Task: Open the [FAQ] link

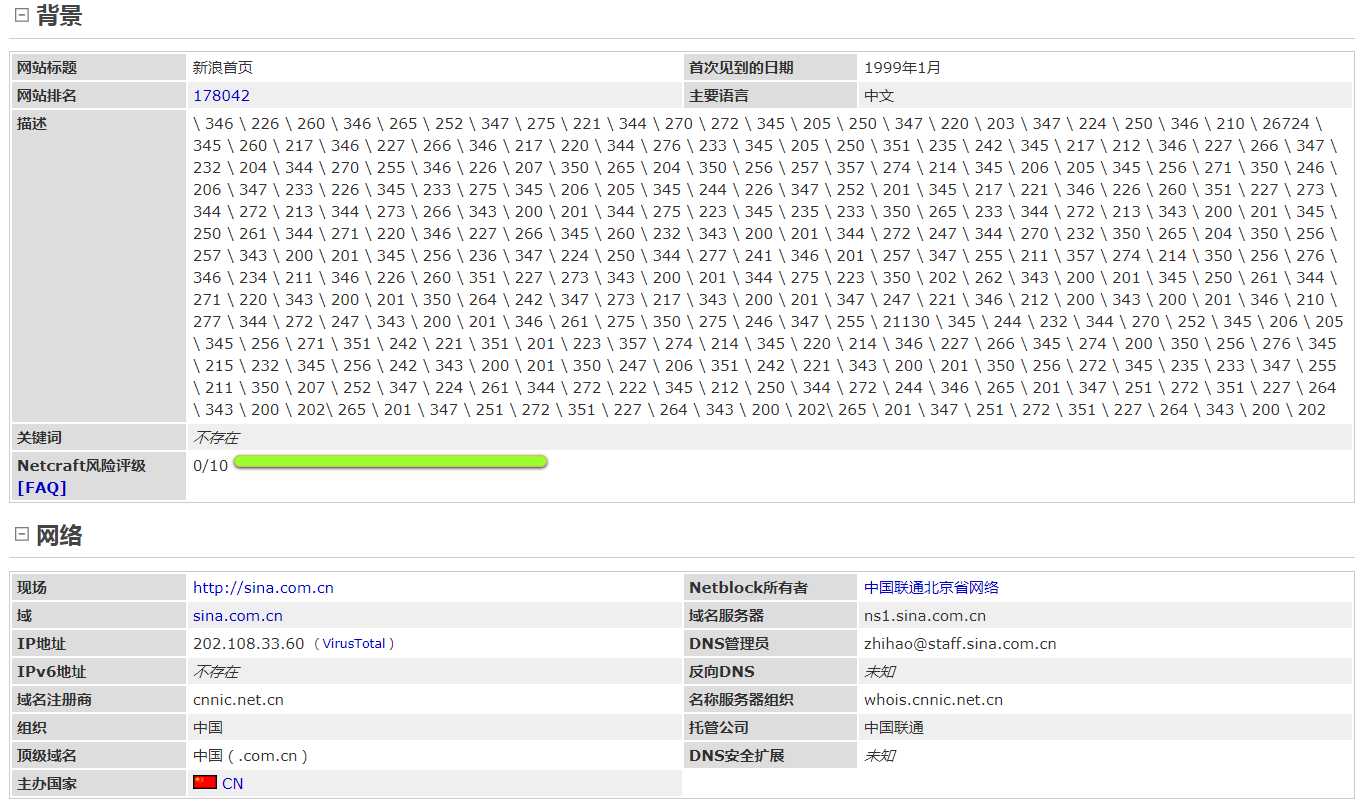Action: pos(42,488)
